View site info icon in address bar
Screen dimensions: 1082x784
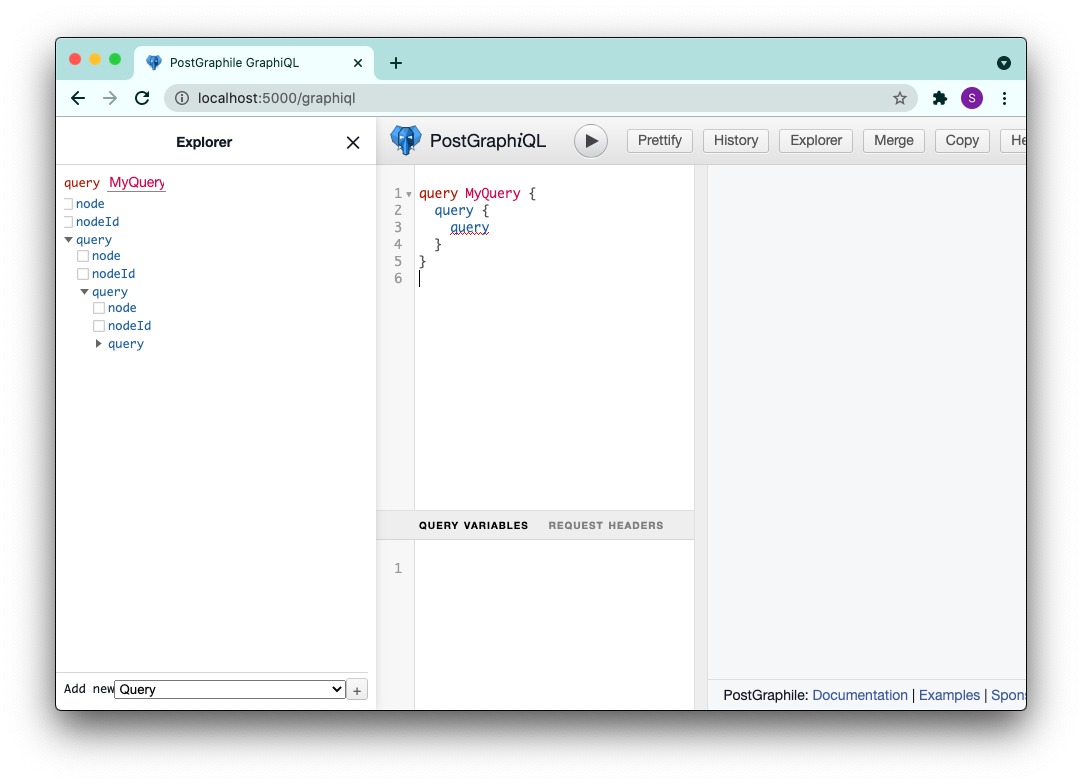coord(181,98)
